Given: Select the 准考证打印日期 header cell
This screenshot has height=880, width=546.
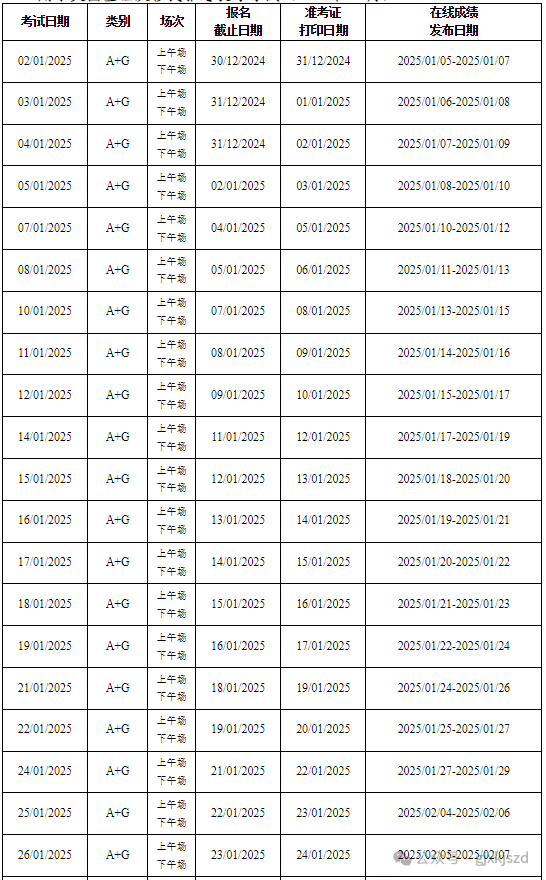Looking at the screenshot, I should click(323, 21).
